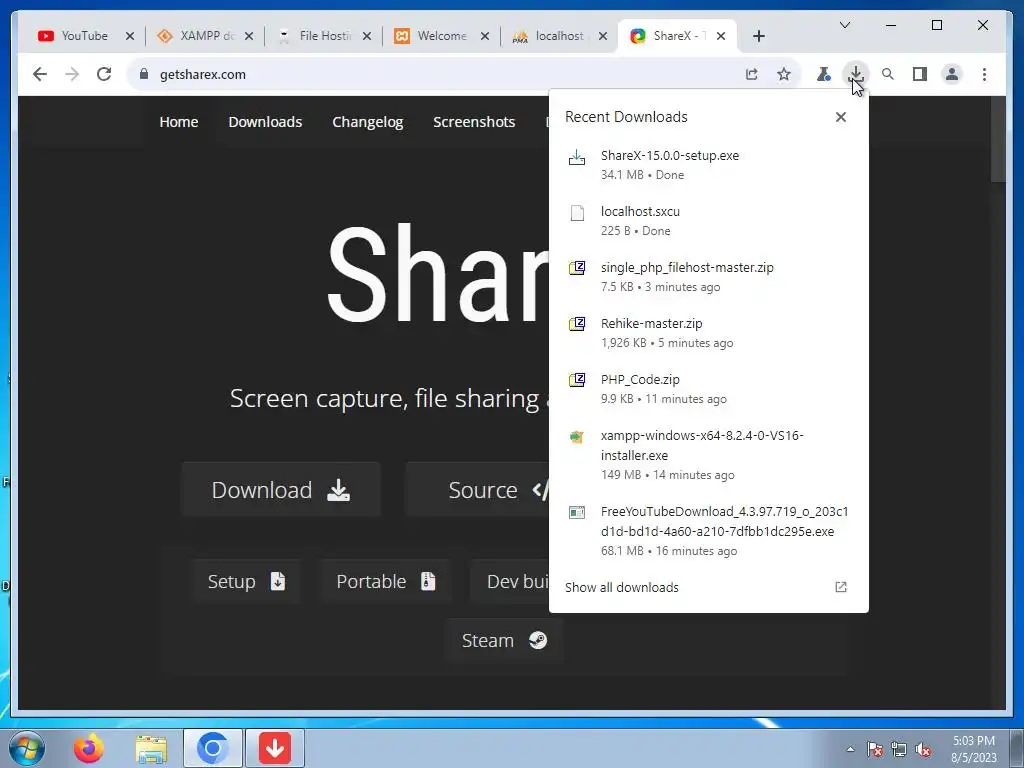Click the Dev build button
The height and width of the screenshot is (768, 1024).
510,581
